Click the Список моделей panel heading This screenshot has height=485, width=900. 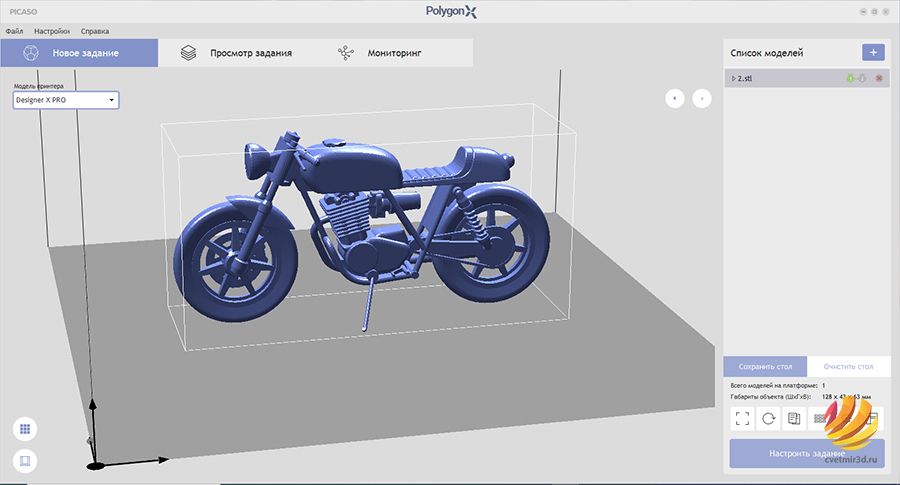[766, 53]
